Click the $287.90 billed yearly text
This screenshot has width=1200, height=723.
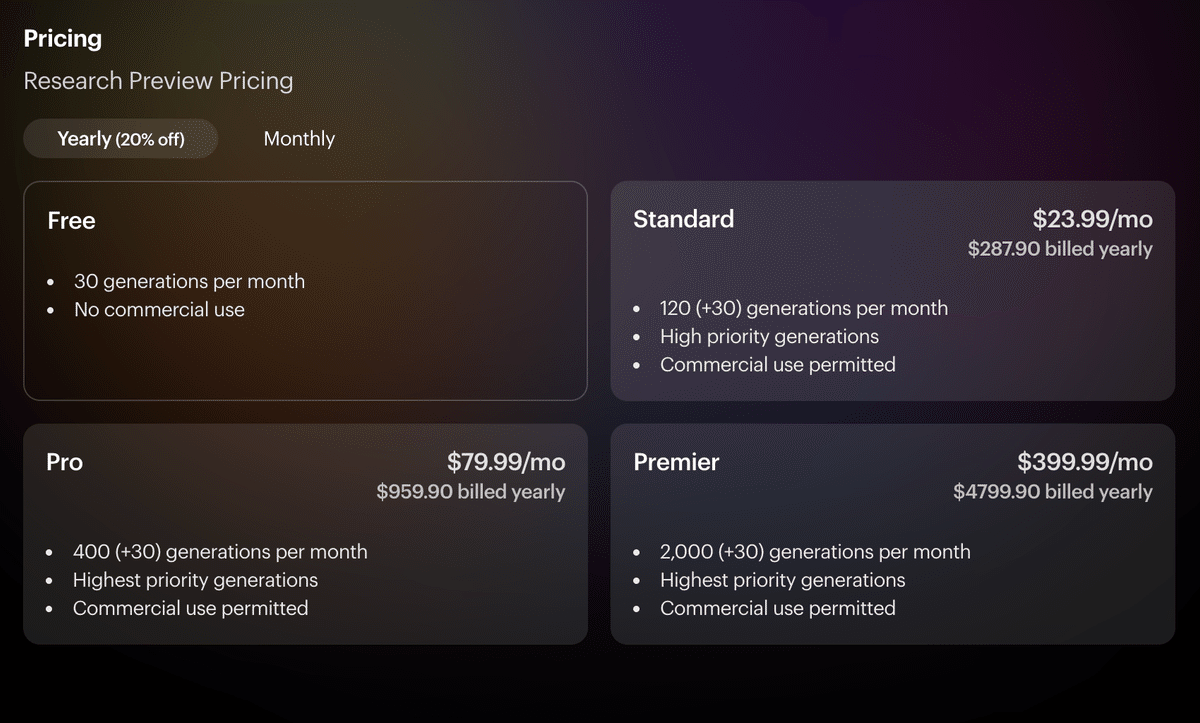[x=1060, y=249]
